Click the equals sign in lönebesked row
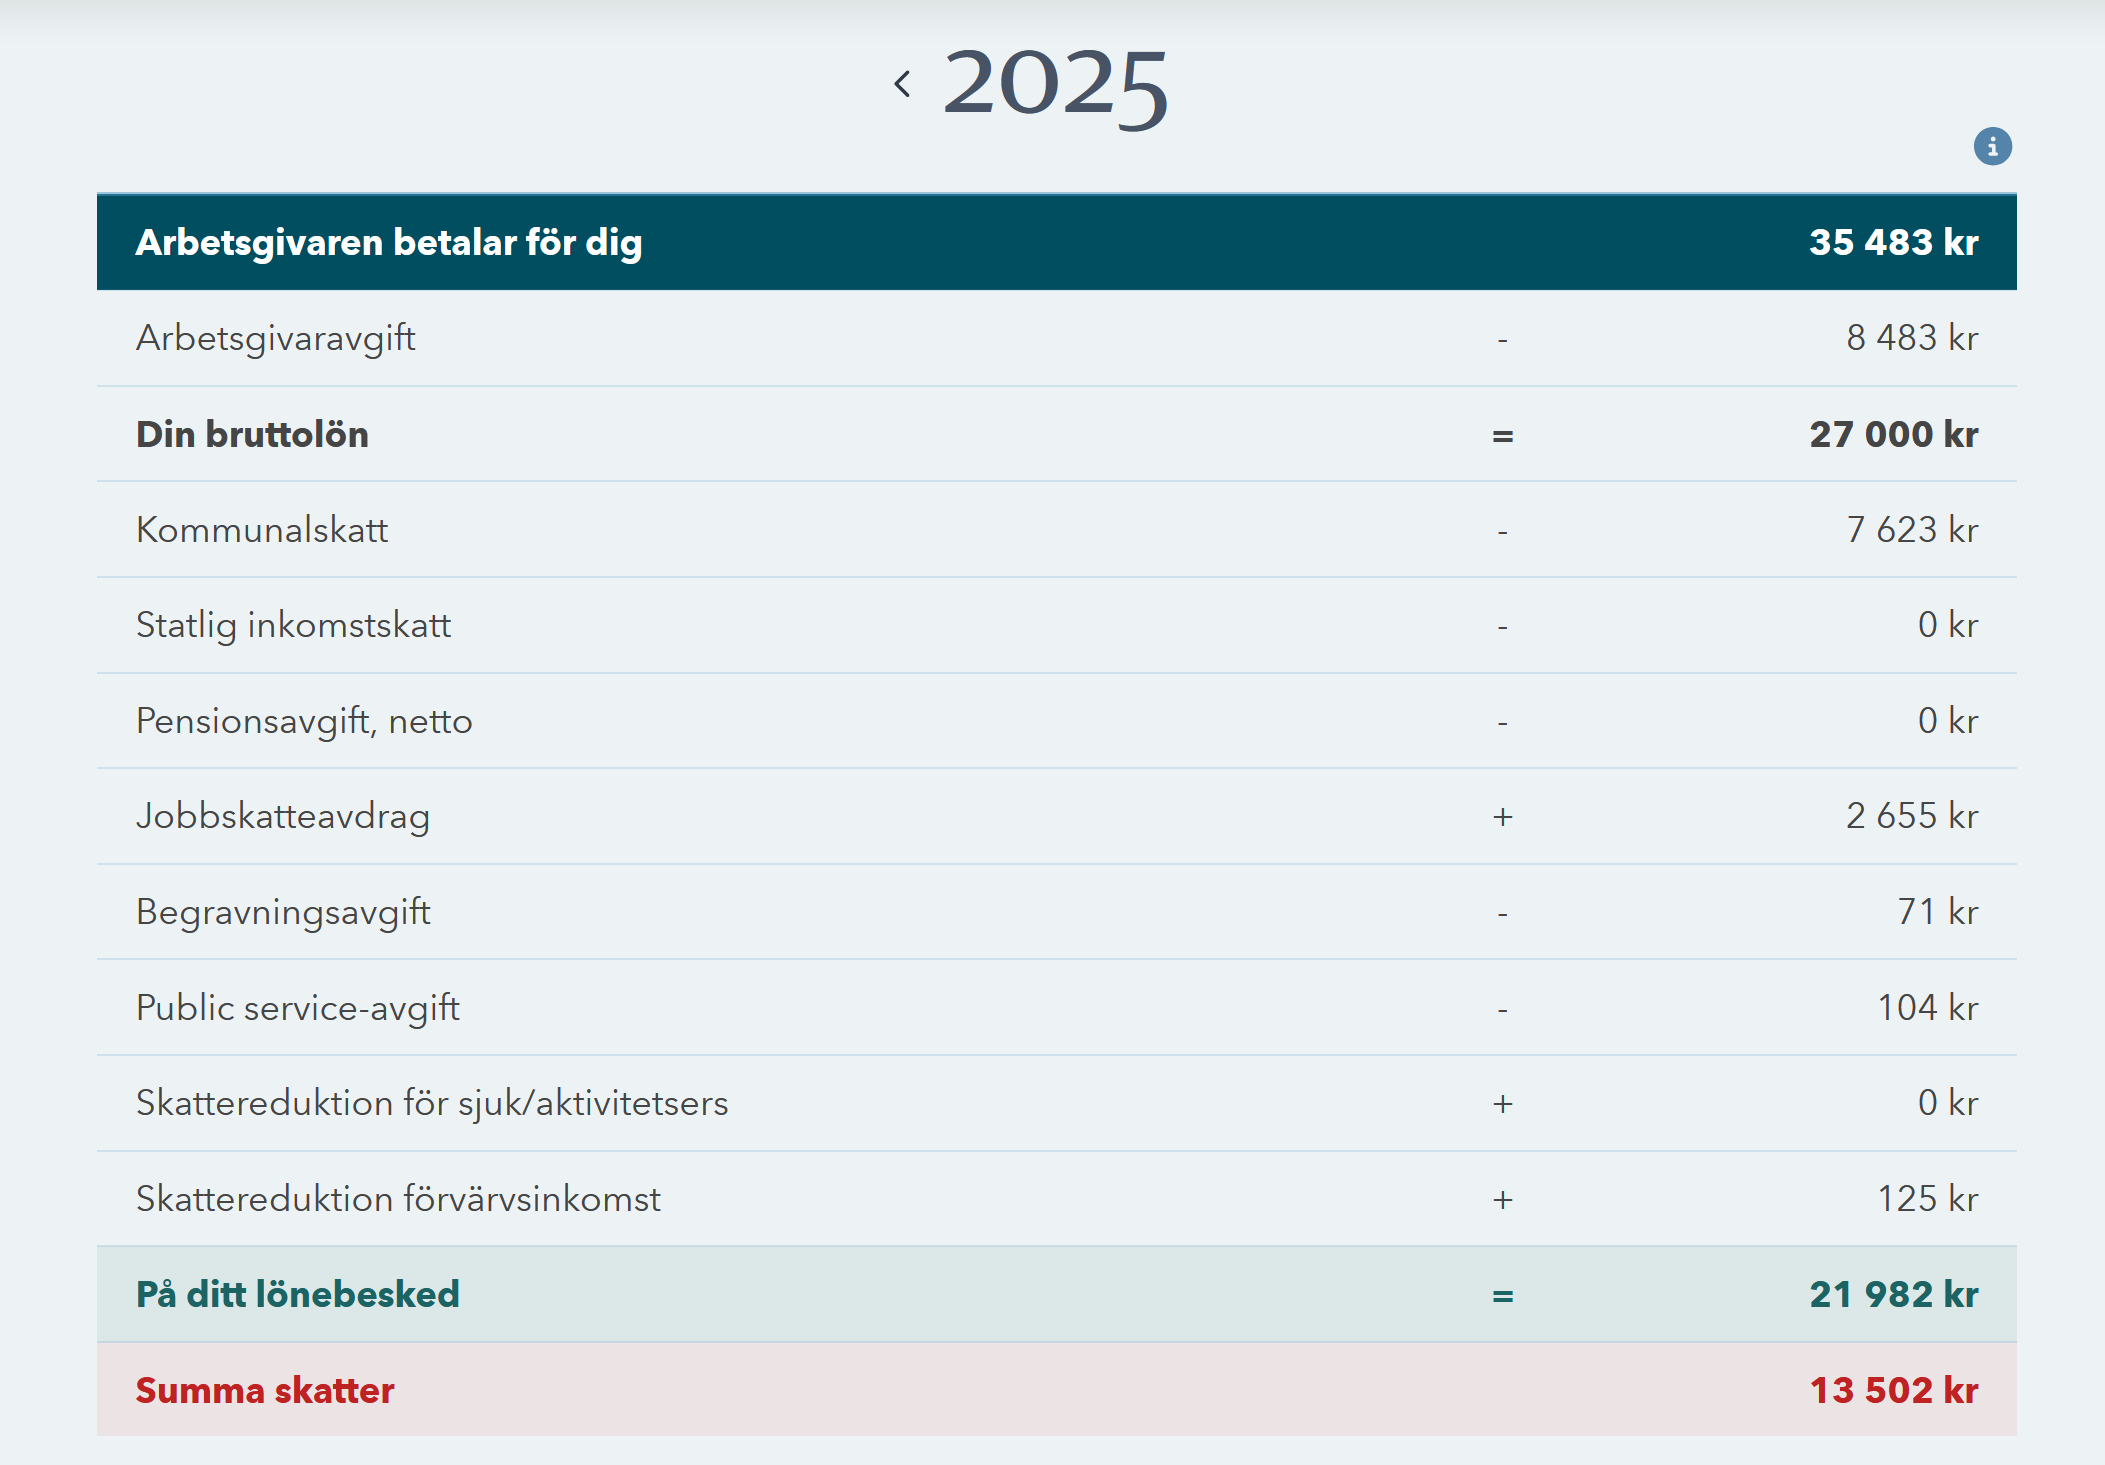This screenshot has height=1465, width=2105. [1503, 1296]
